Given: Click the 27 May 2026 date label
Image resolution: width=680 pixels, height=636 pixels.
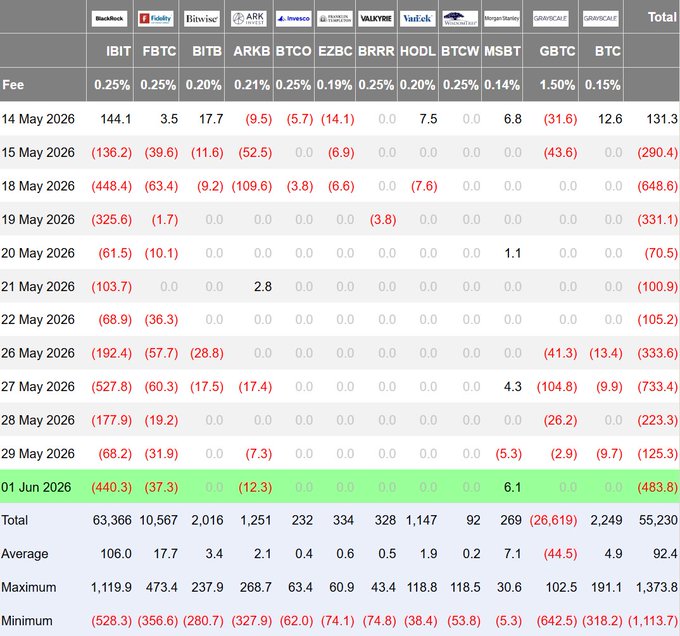Looking at the screenshot, I should coord(38,386).
